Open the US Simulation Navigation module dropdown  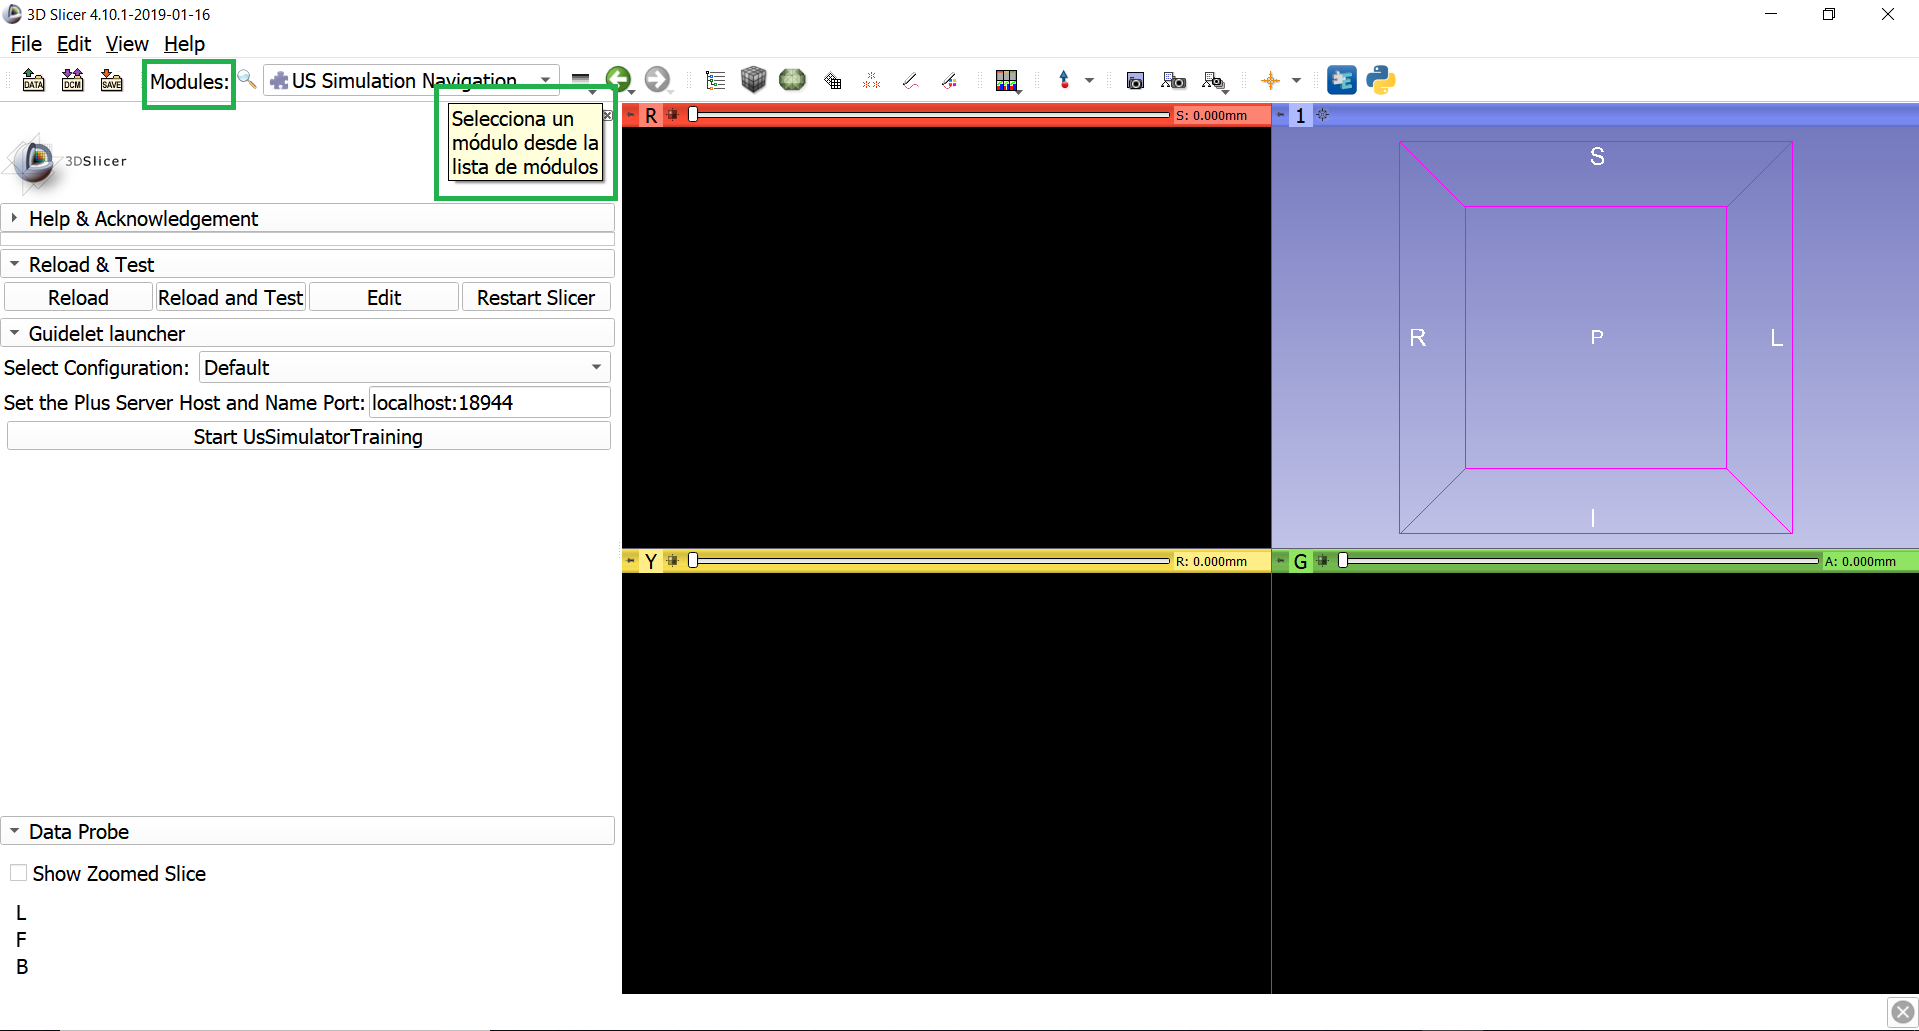click(411, 80)
